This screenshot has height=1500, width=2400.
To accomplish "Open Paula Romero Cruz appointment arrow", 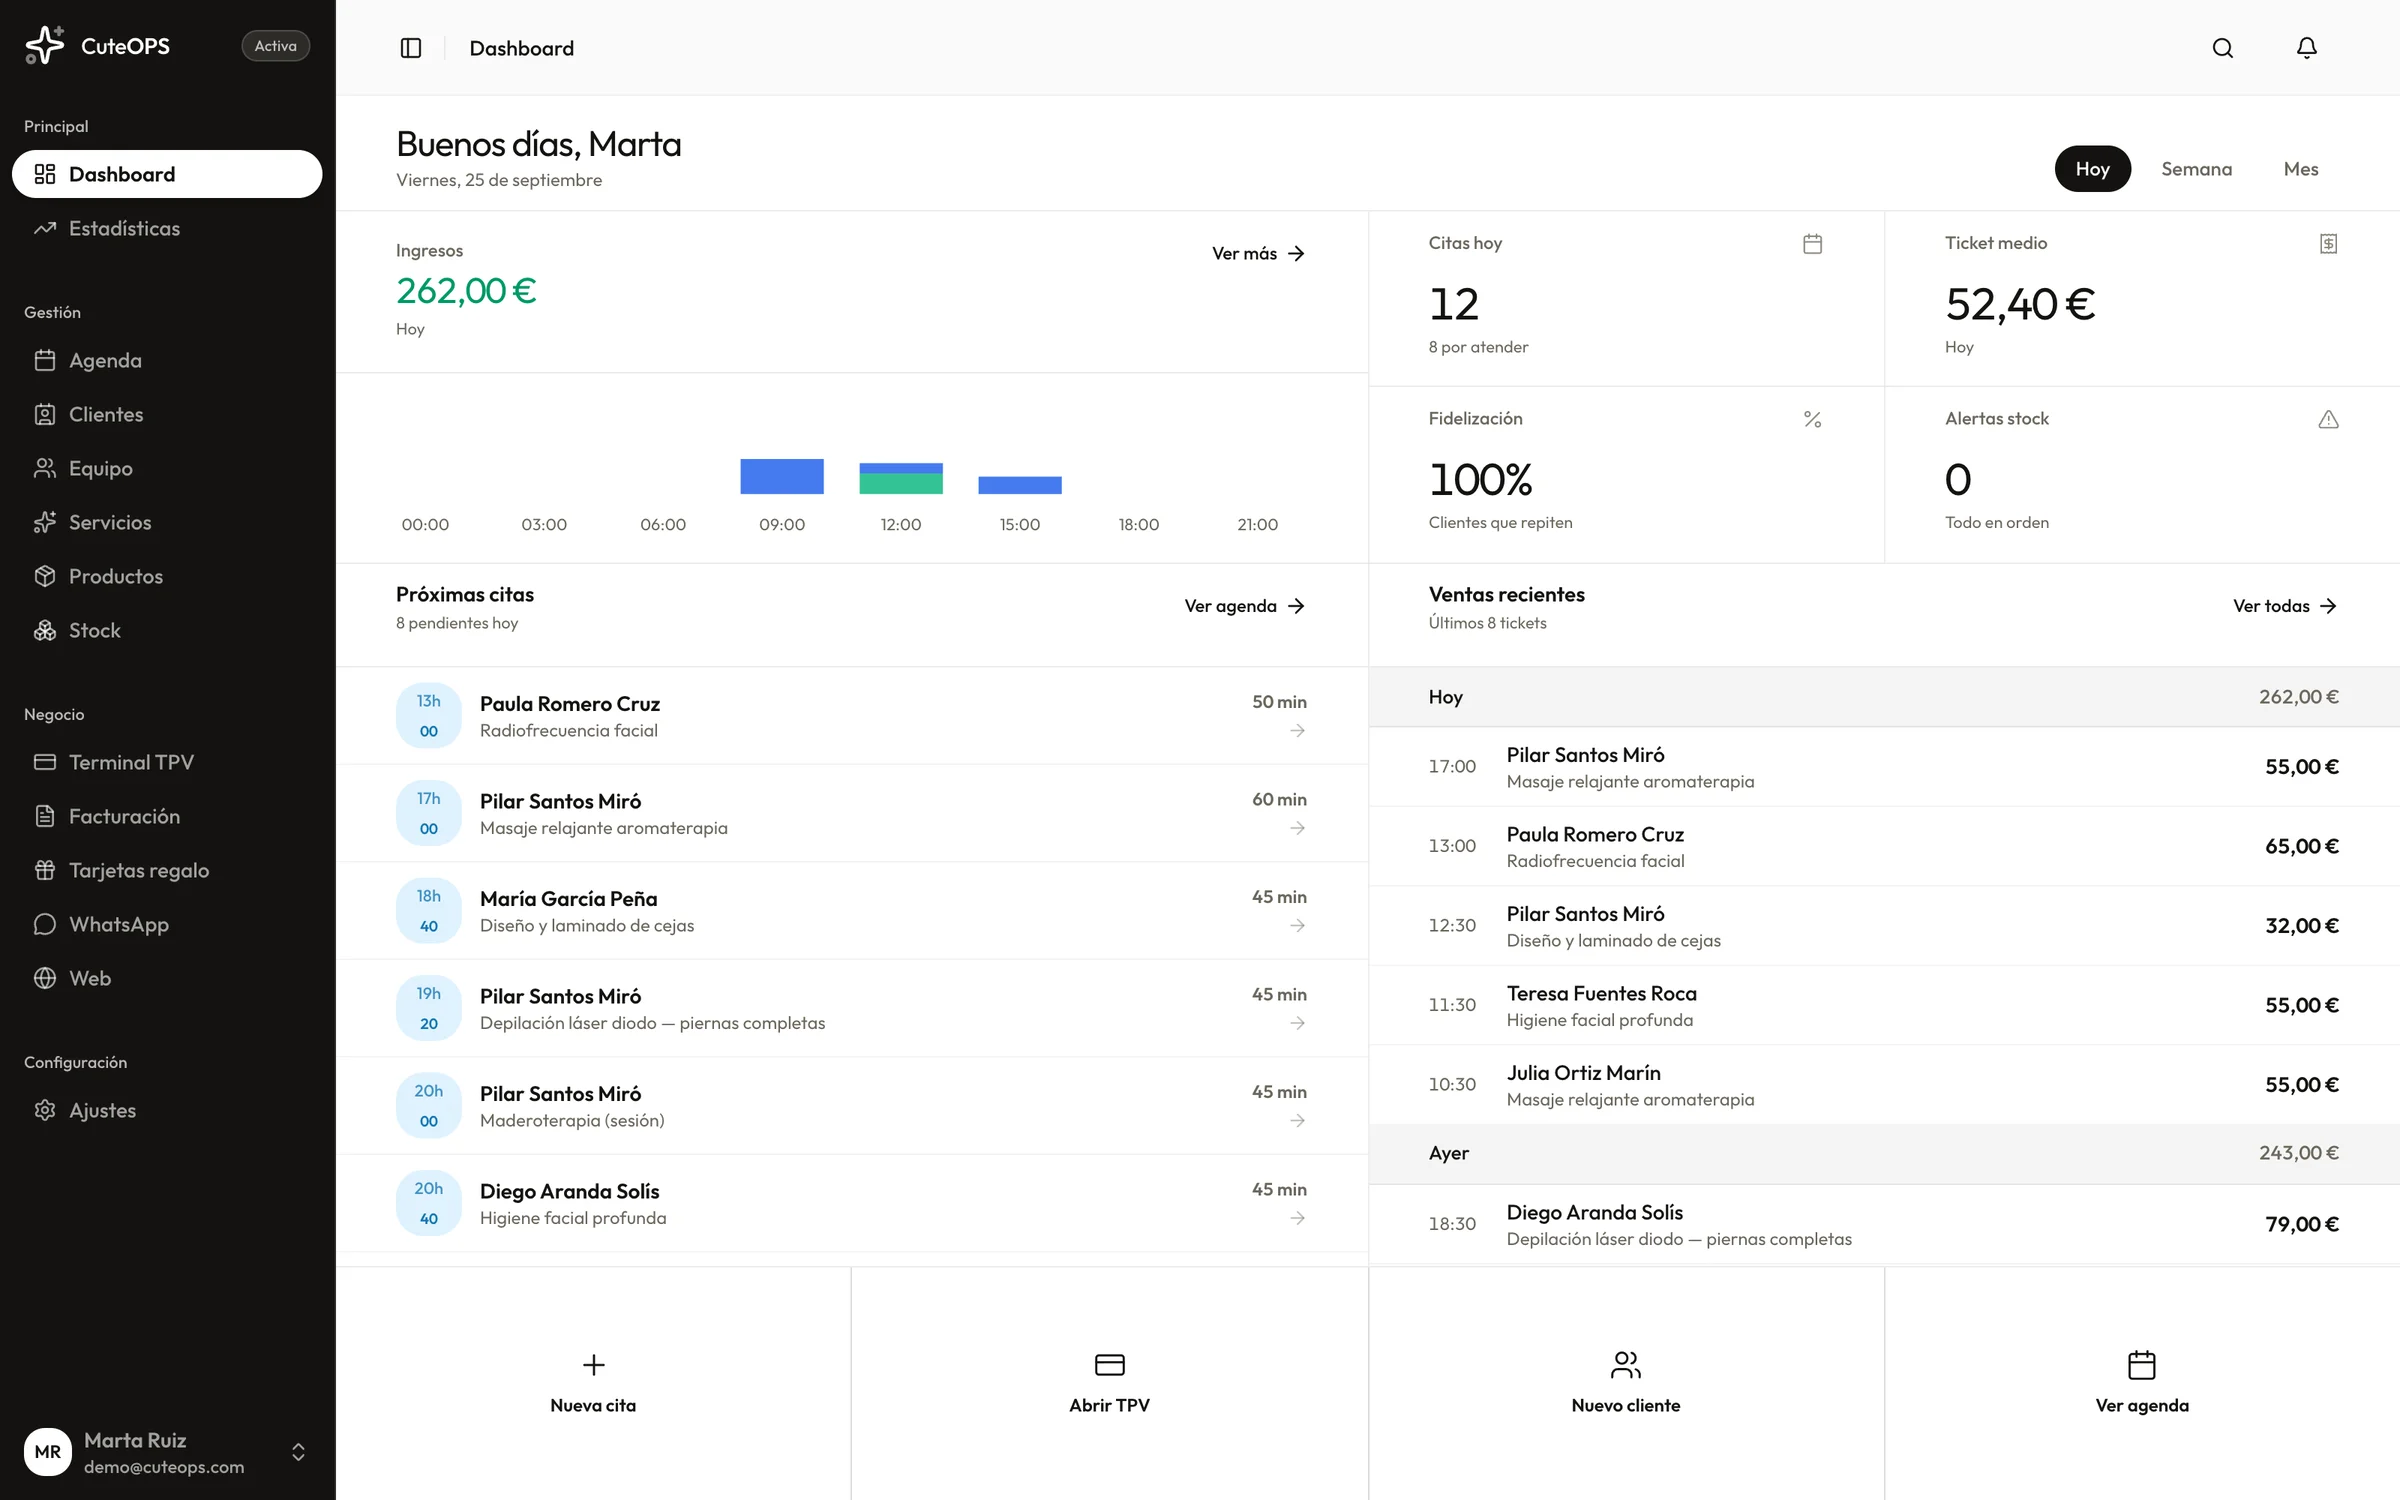I will click(1297, 731).
